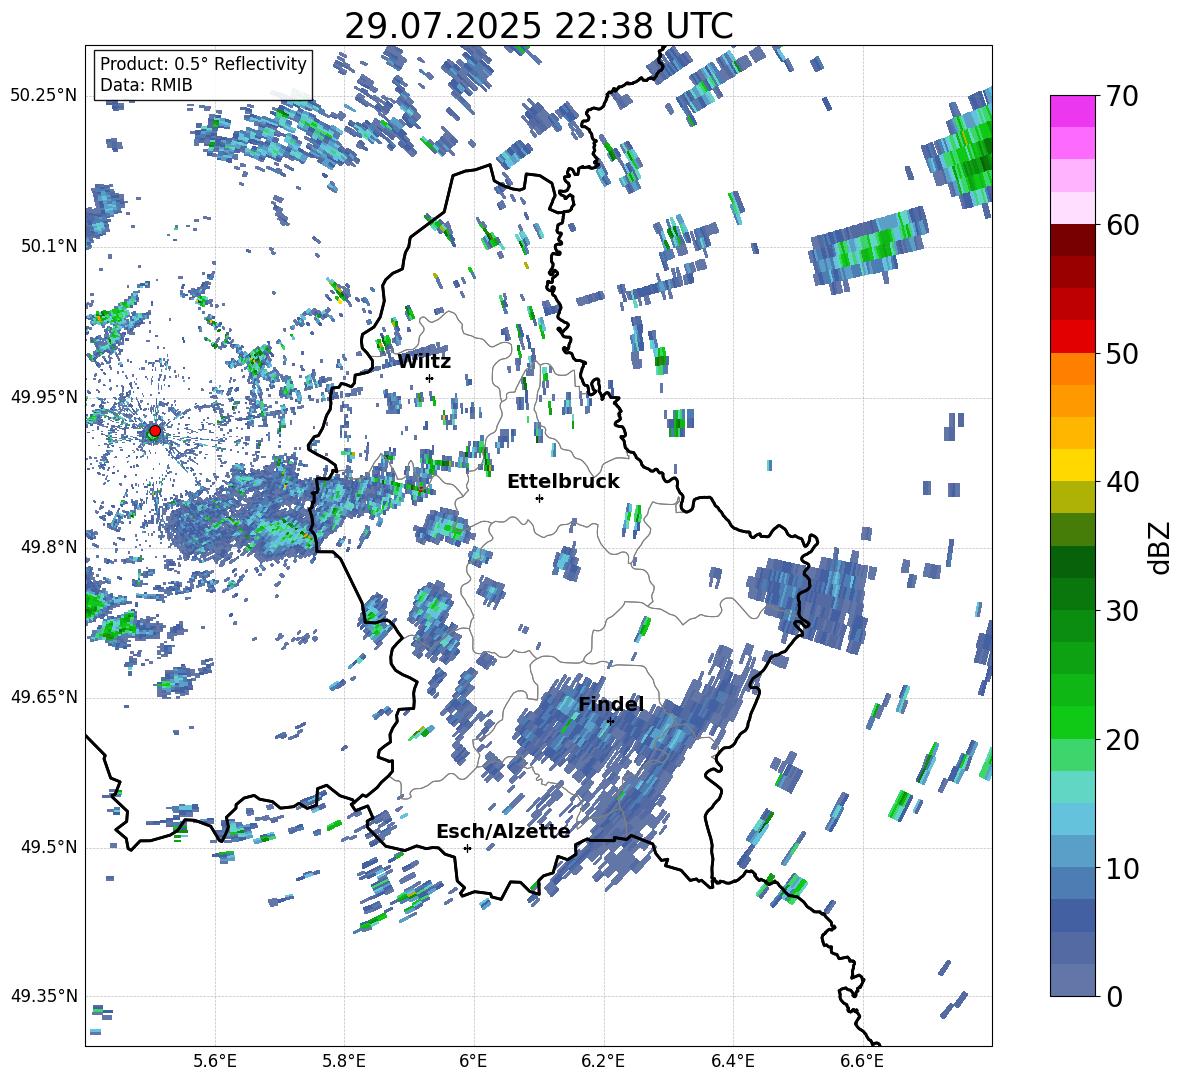The height and width of the screenshot is (1081, 1184).
Task: Click the Esch/Alzette cross marker
Action: point(467,848)
